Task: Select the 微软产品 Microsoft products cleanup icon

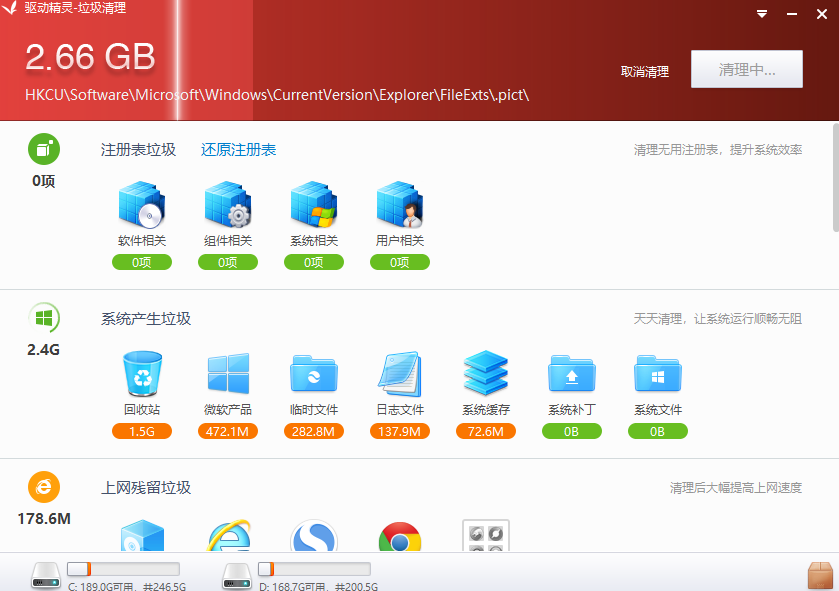Action: pos(227,376)
